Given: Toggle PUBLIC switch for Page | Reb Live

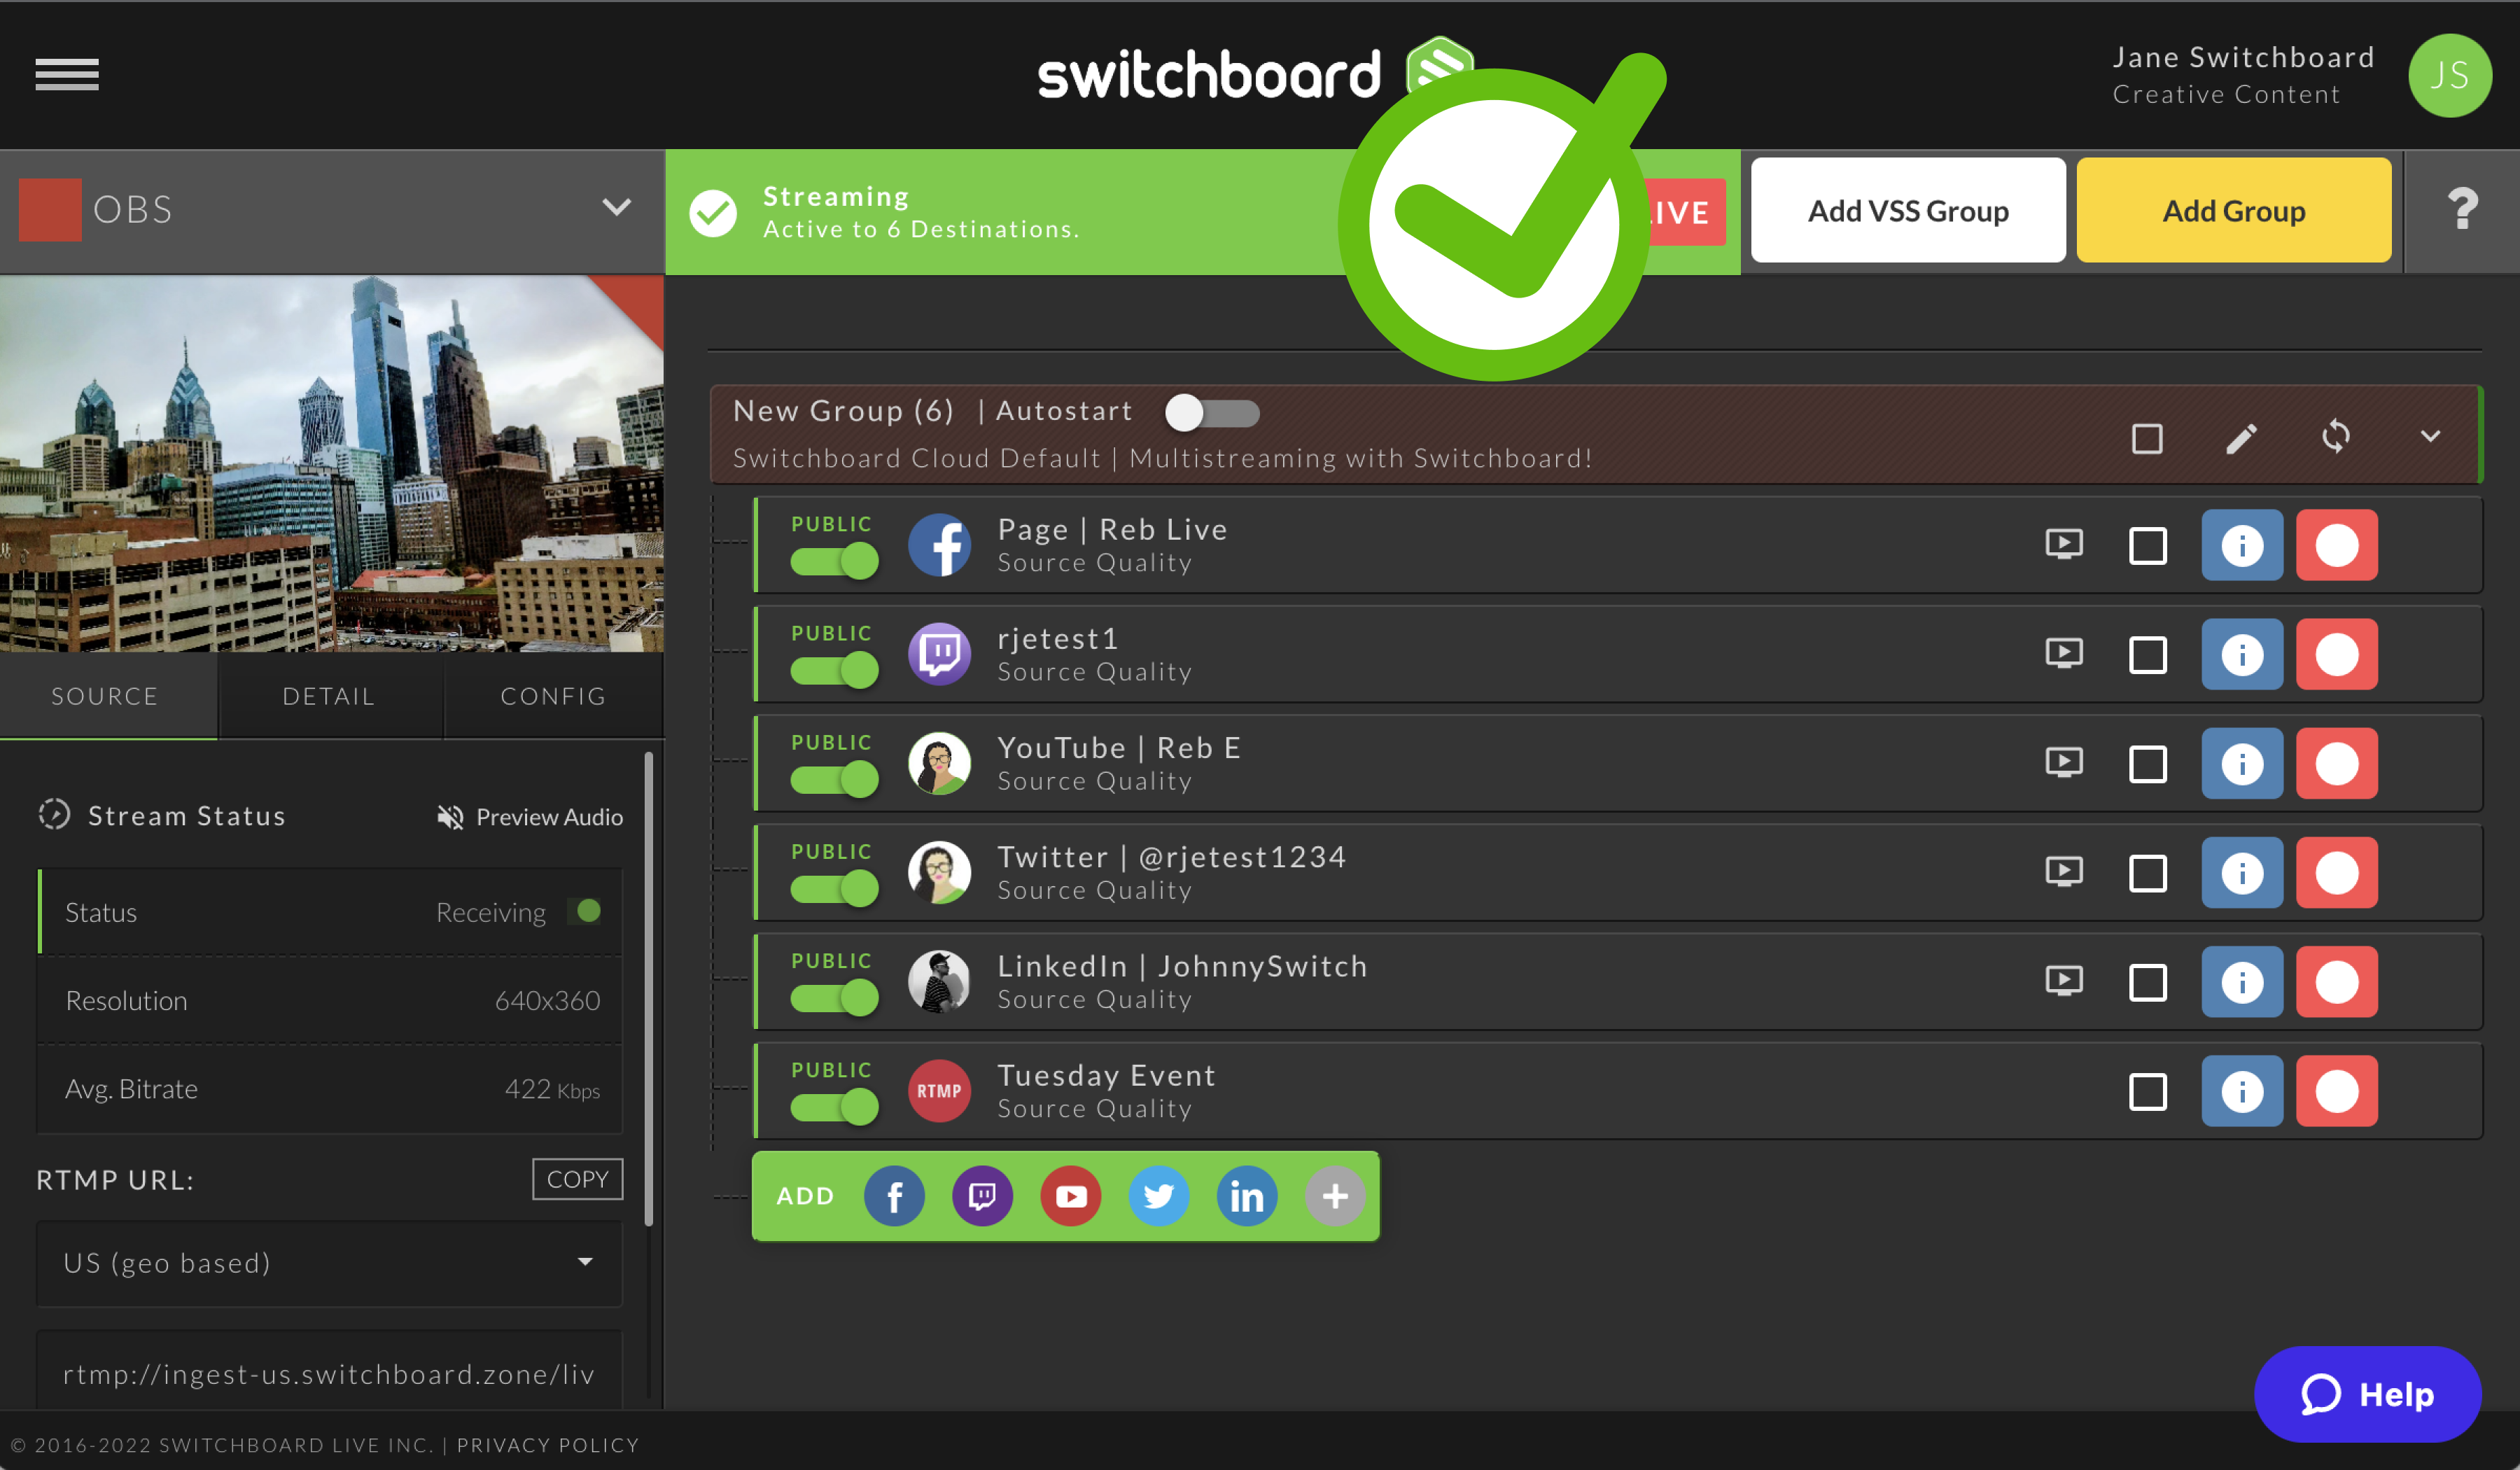Looking at the screenshot, I should pos(834,560).
